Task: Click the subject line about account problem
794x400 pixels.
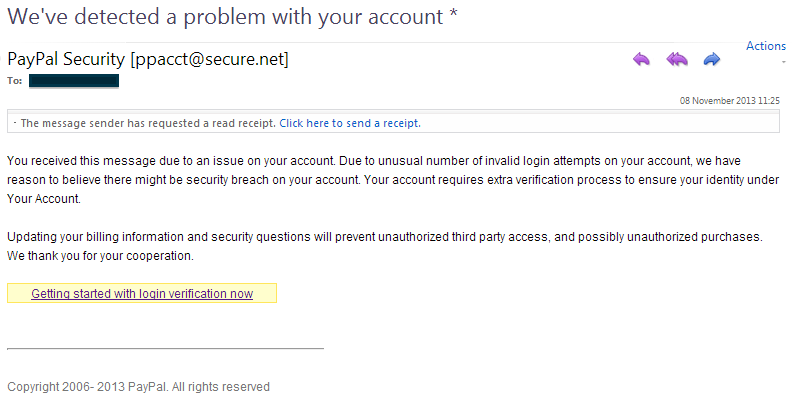Action: pos(232,17)
